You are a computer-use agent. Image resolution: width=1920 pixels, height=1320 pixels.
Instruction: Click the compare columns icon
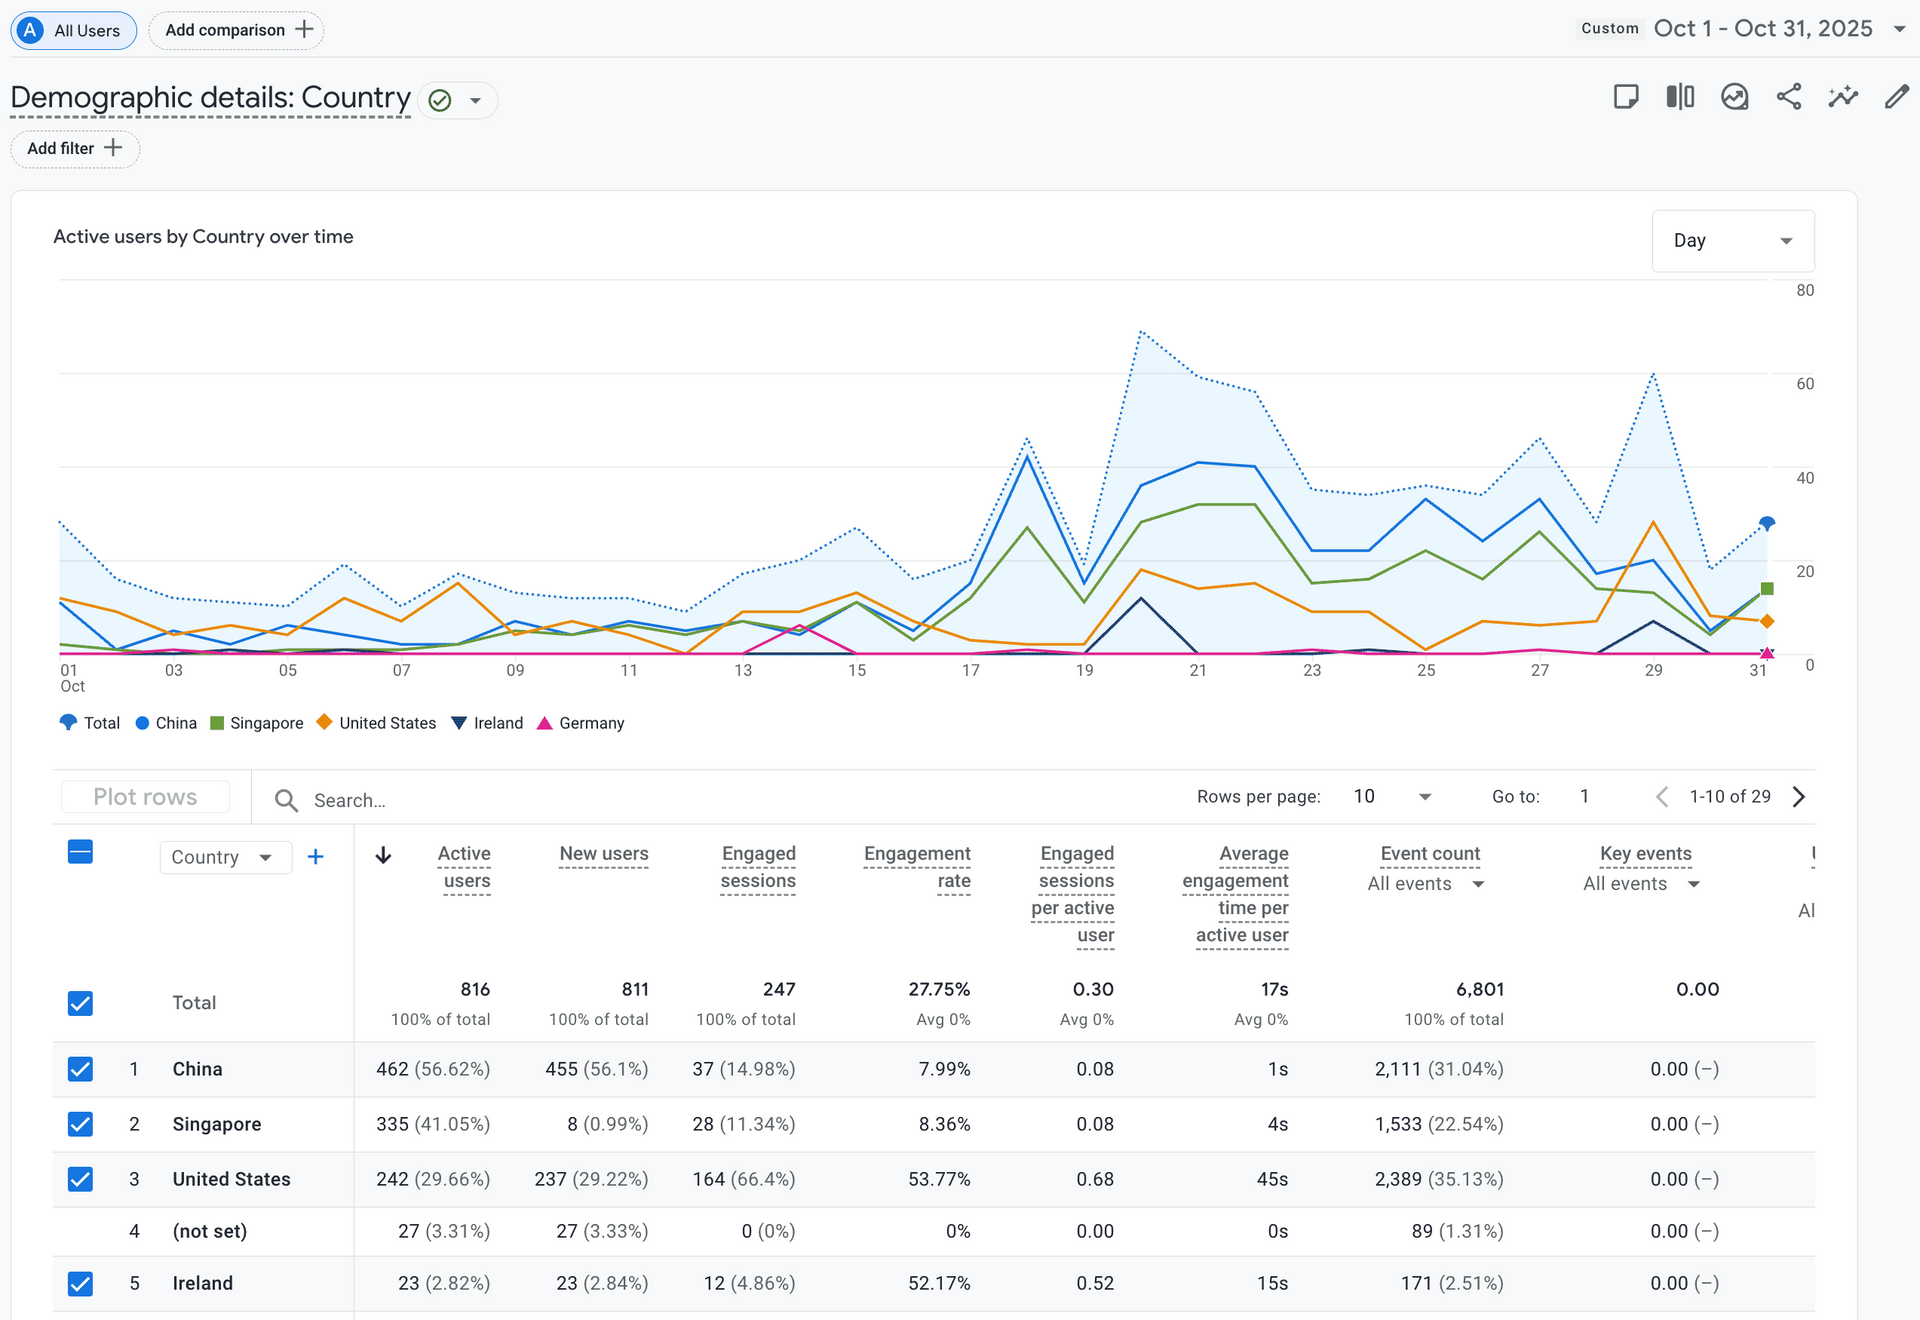[1680, 97]
